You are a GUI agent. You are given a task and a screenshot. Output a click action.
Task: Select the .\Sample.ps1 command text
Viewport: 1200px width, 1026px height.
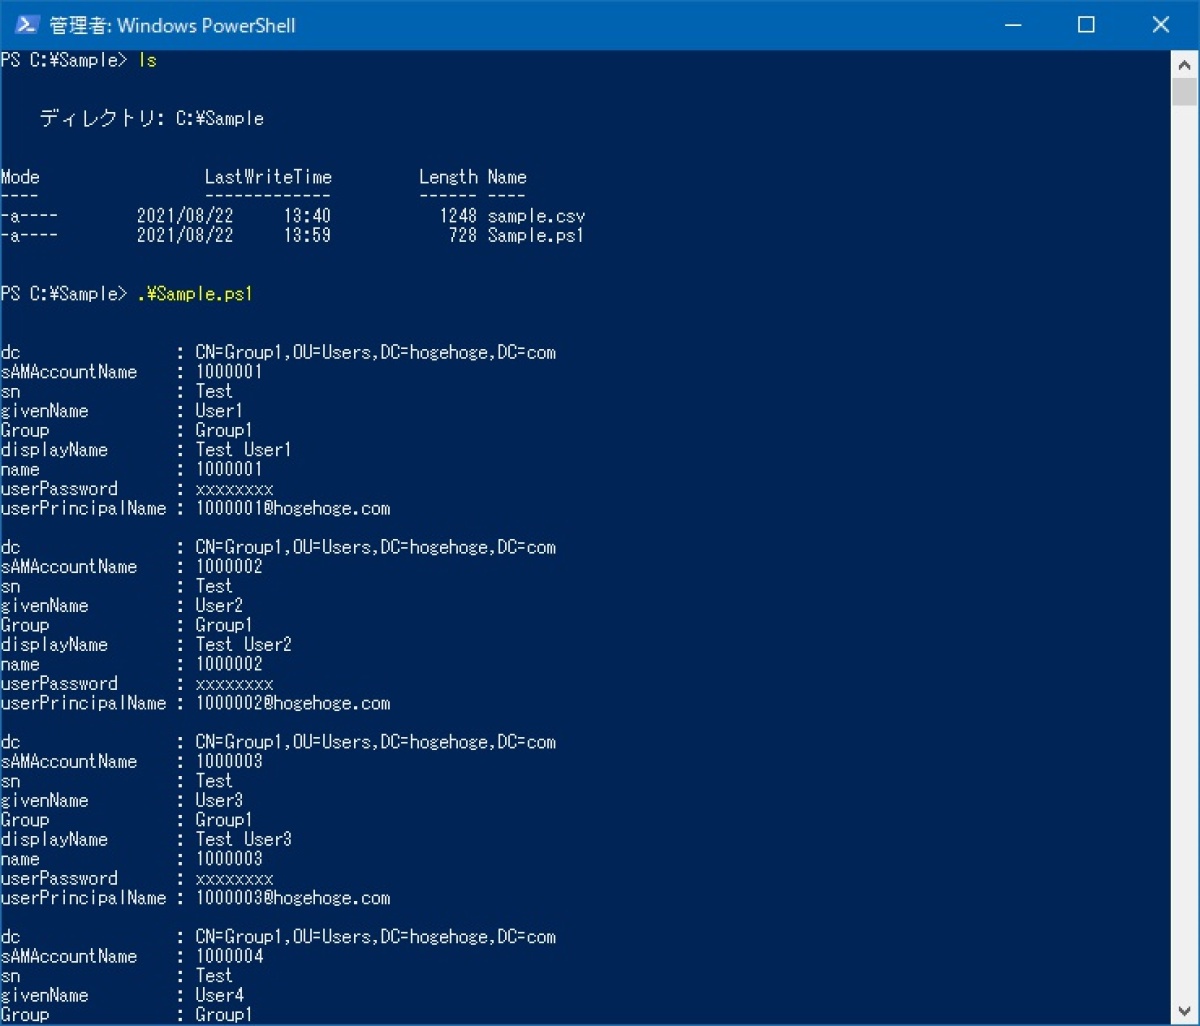coord(193,294)
